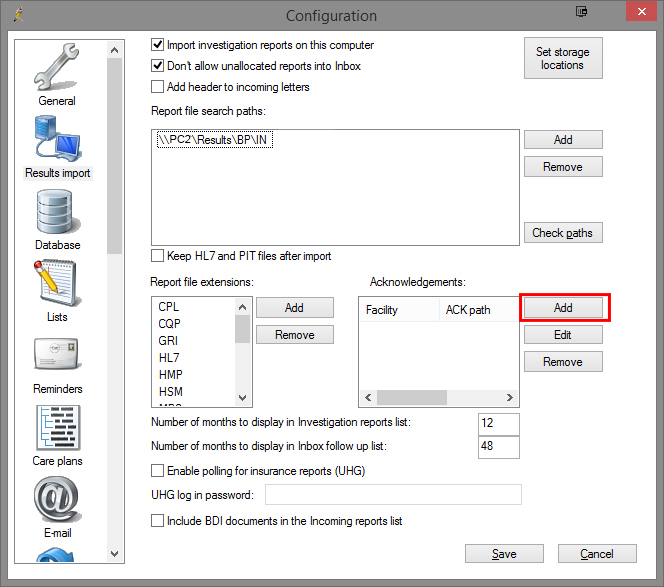664x587 pixels.
Task: Select the HL7 file extension entry
Action: coord(170,357)
